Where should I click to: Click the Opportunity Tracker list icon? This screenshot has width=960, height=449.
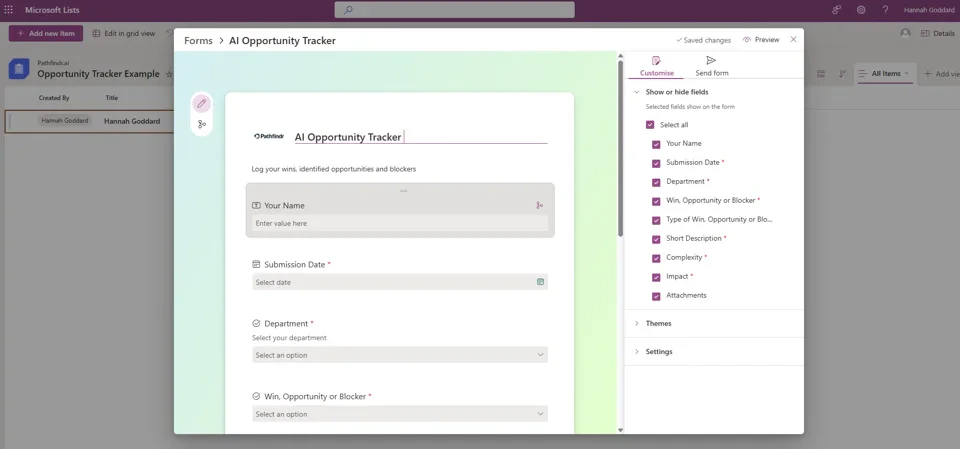coord(18,69)
